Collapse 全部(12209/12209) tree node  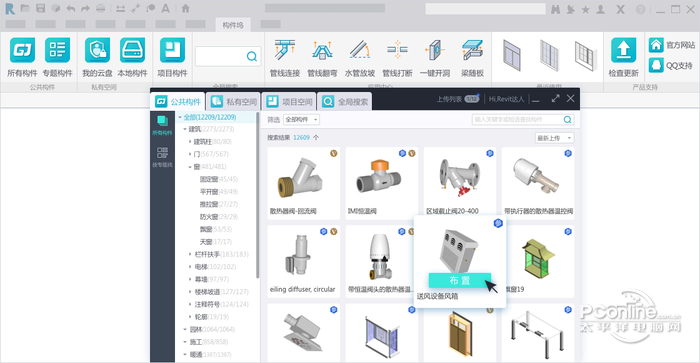pyautogui.click(x=180, y=117)
